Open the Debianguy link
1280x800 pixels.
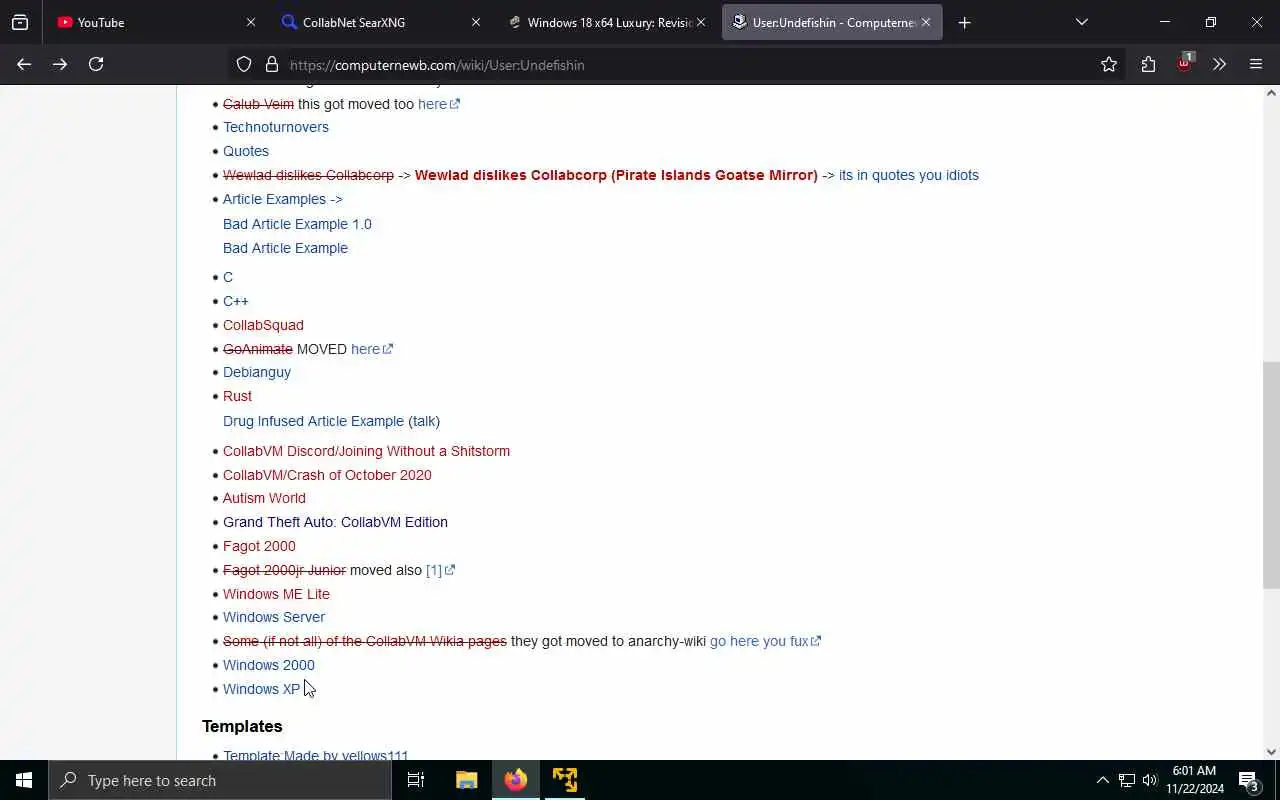tap(257, 372)
